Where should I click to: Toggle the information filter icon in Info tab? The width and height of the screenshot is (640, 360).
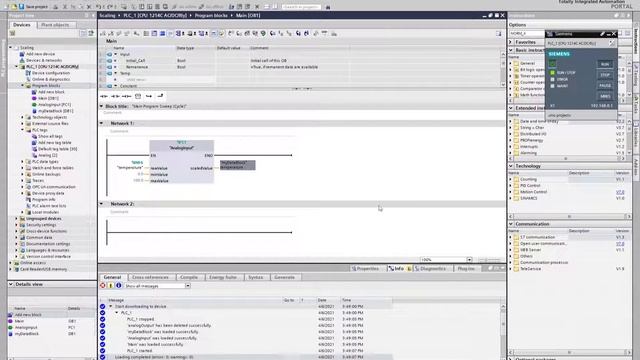tap(118, 286)
